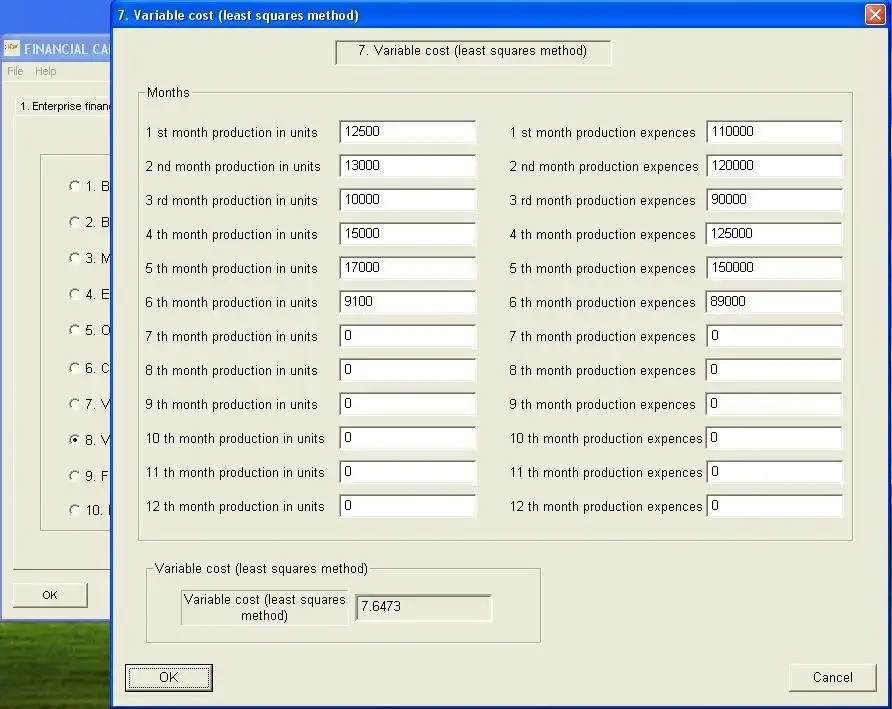Click the dialog heading label box
Image resolution: width=892 pixels, height=709 pixels.
[x=473, y=52]
